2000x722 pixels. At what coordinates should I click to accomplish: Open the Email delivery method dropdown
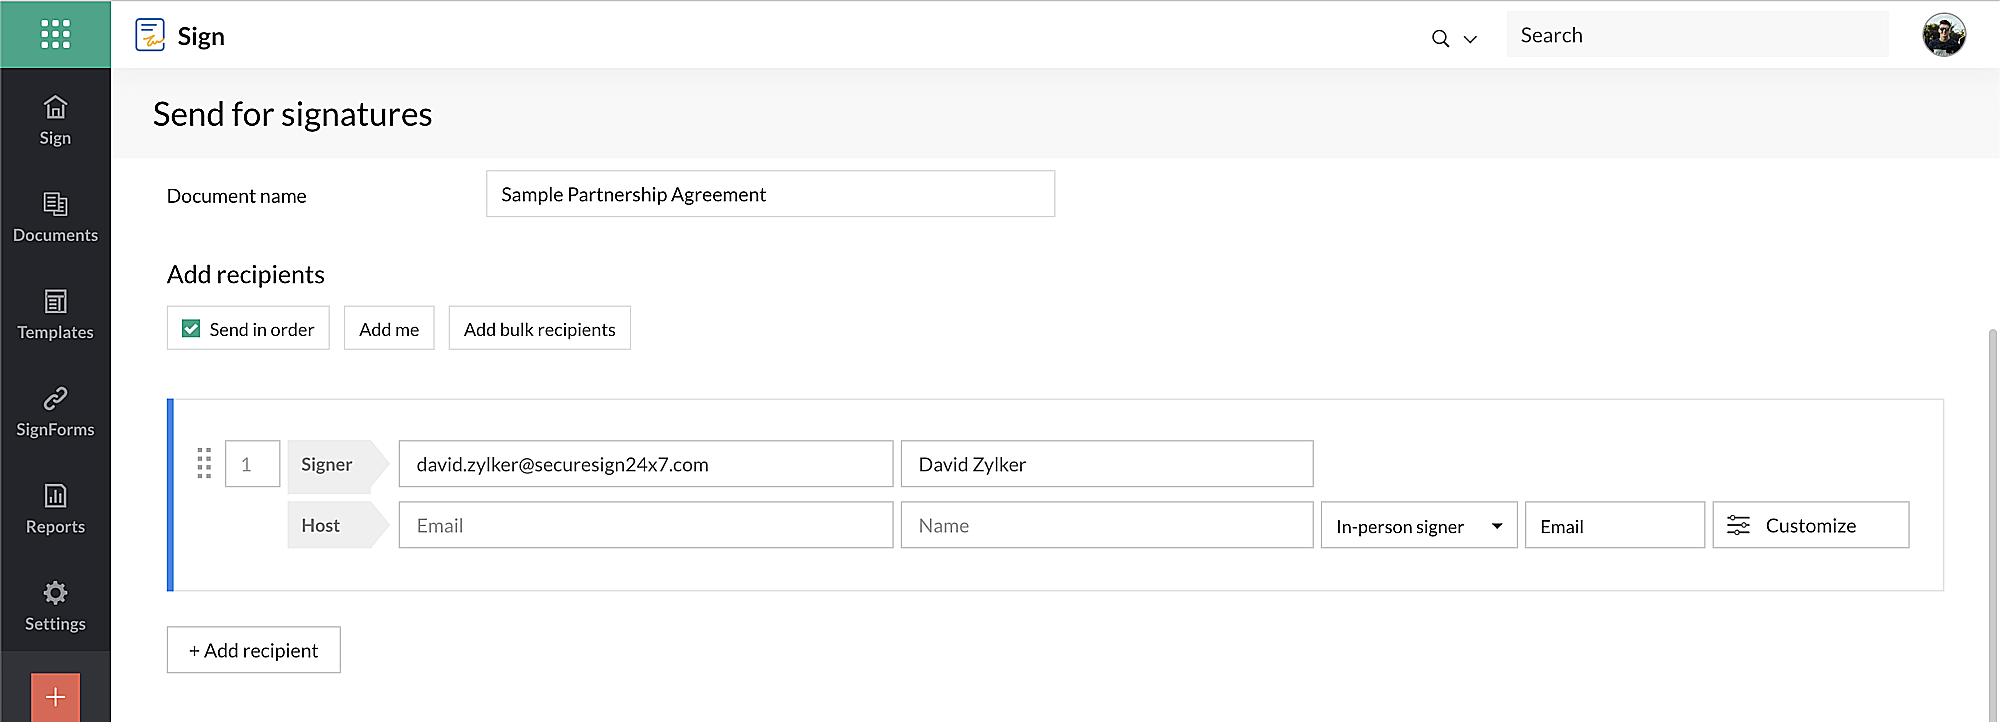click(1613, 525)
